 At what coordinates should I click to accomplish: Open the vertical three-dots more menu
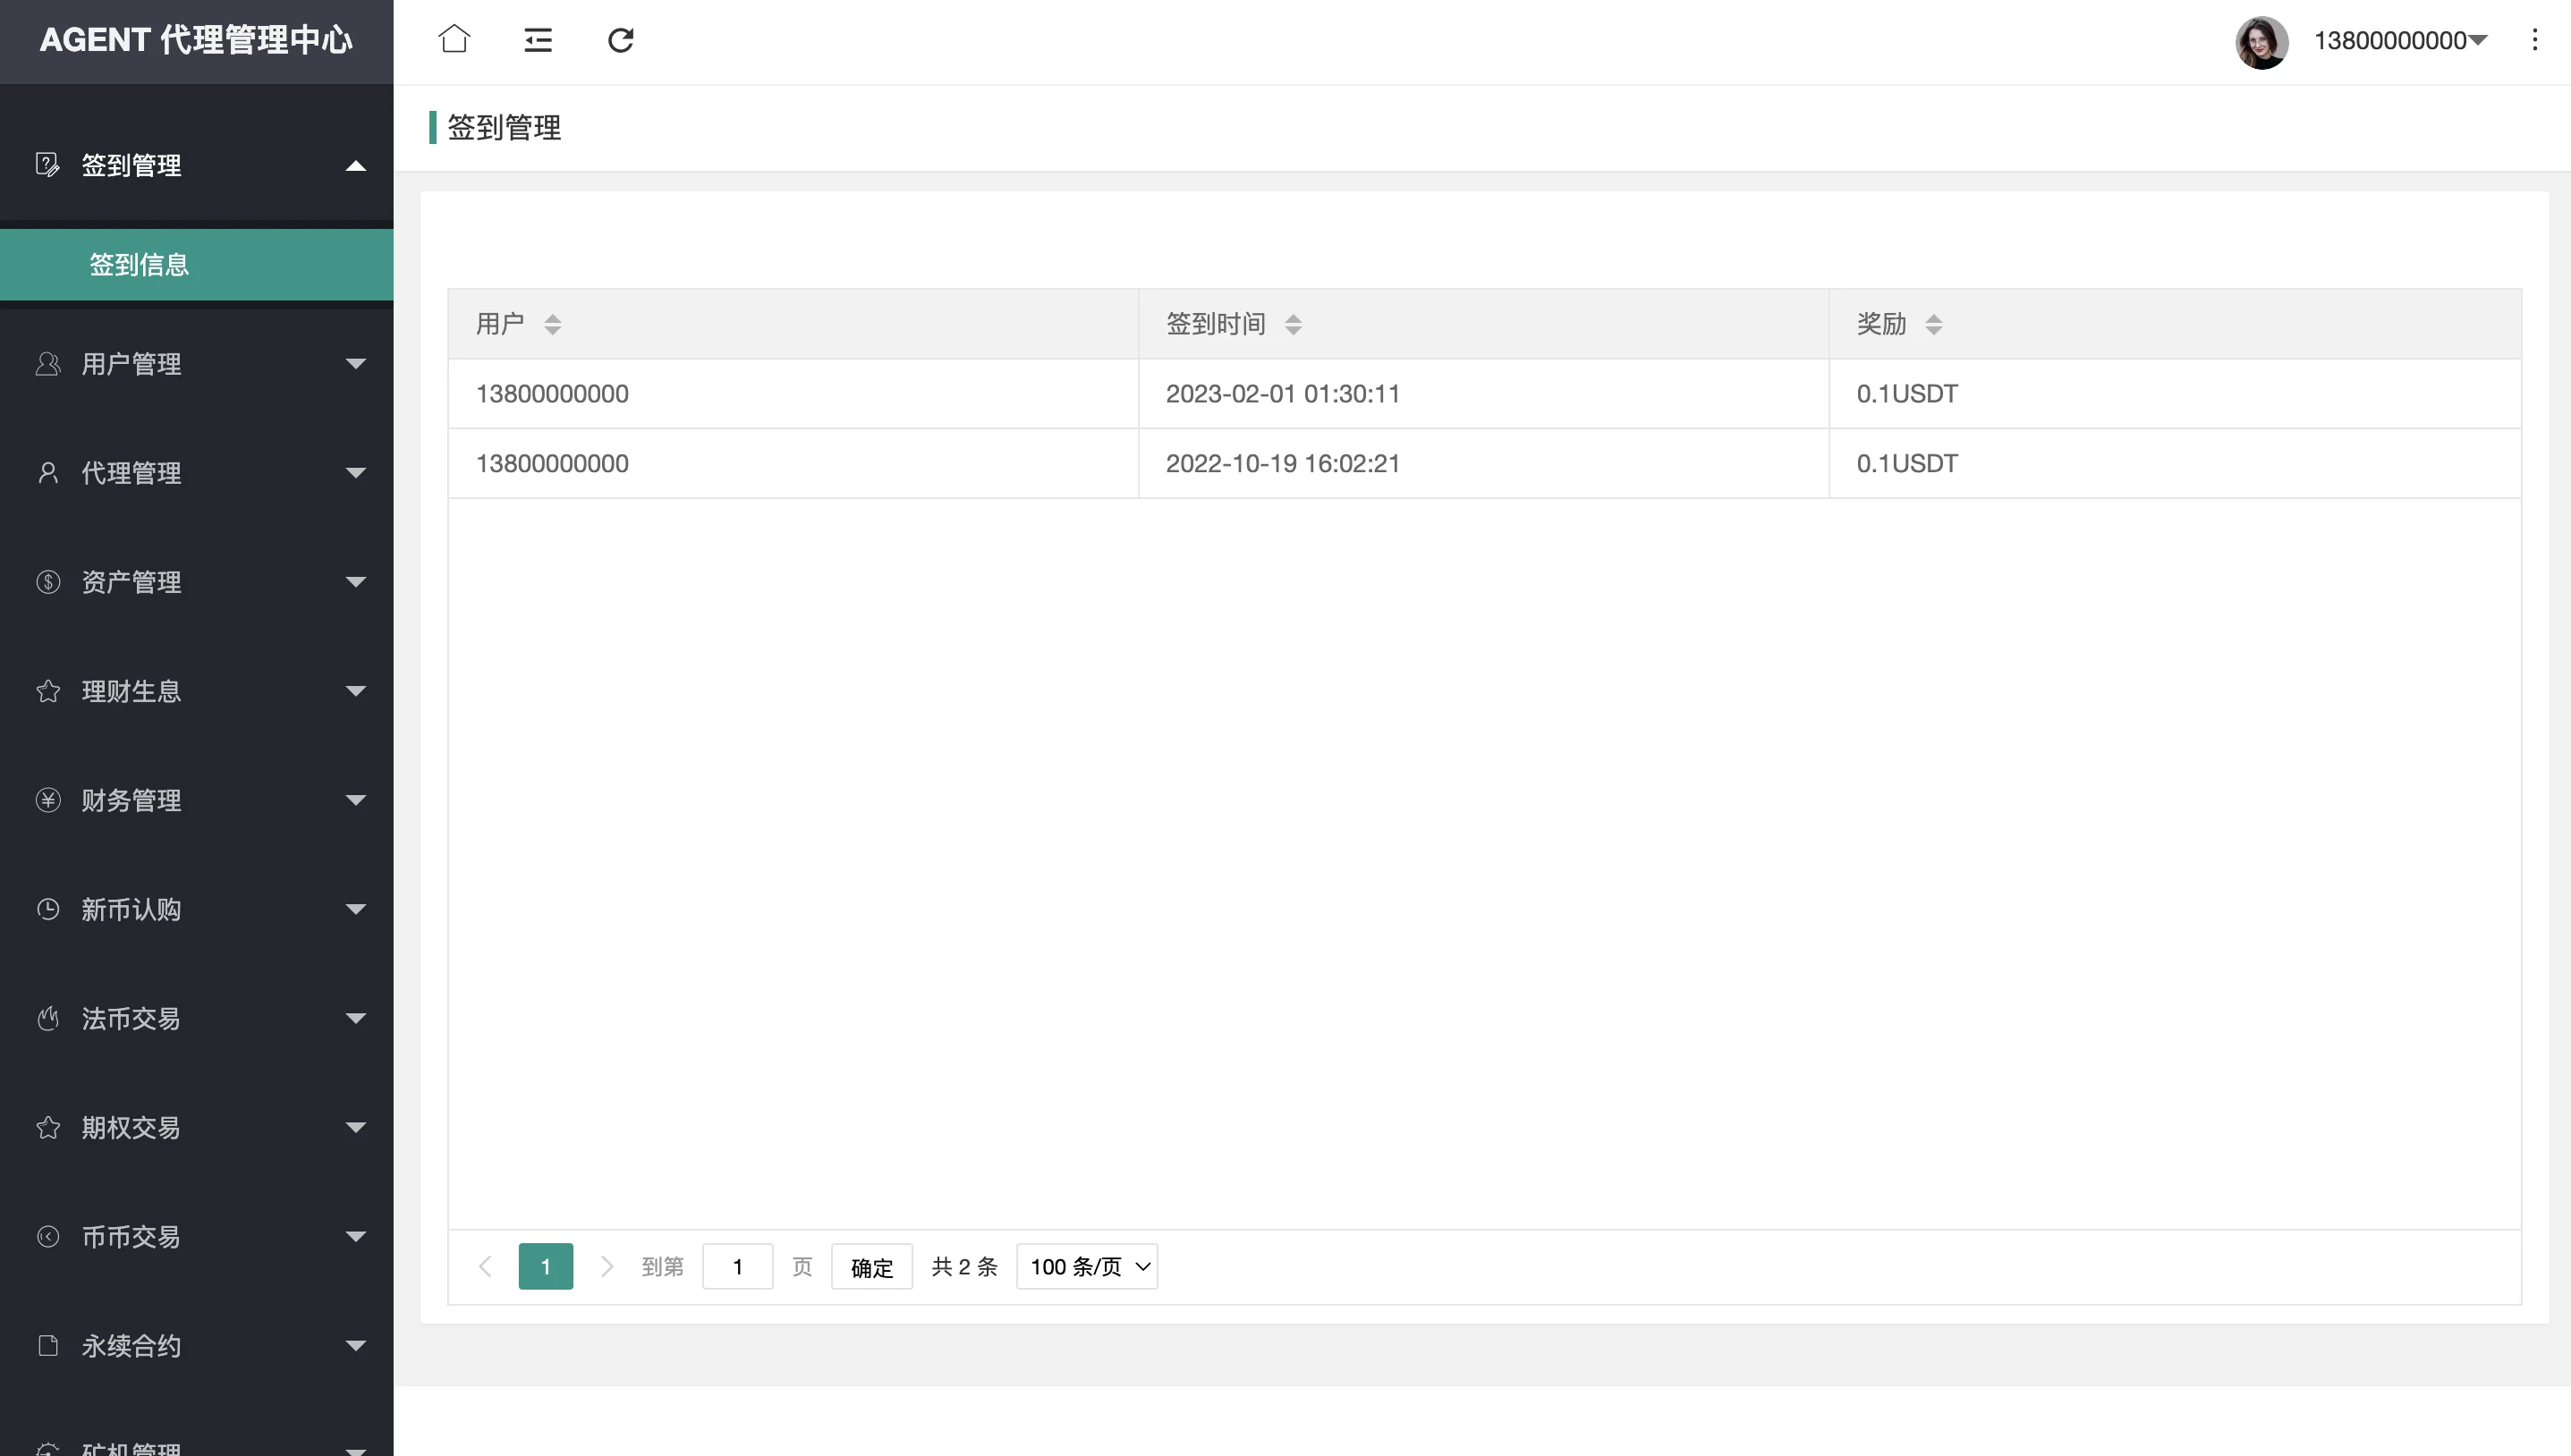[2534, 40]
